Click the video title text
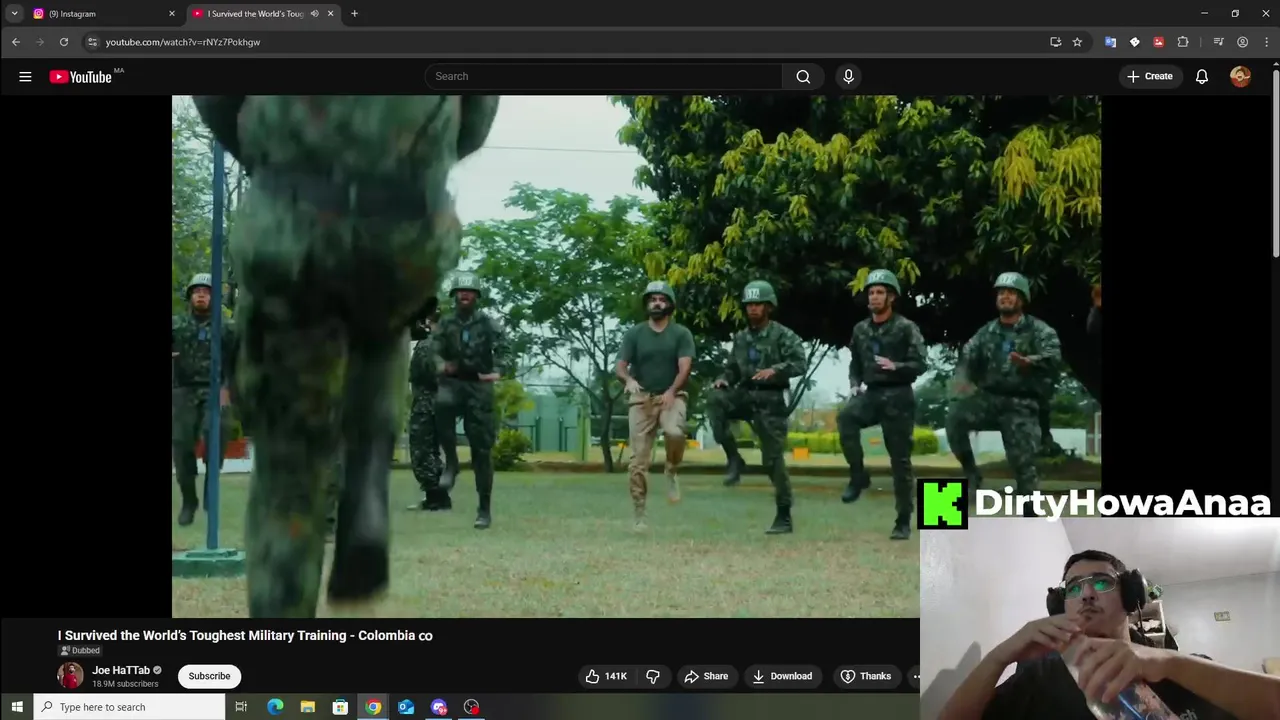Viewport: 1280px width, 720px height. click(245, 635)
